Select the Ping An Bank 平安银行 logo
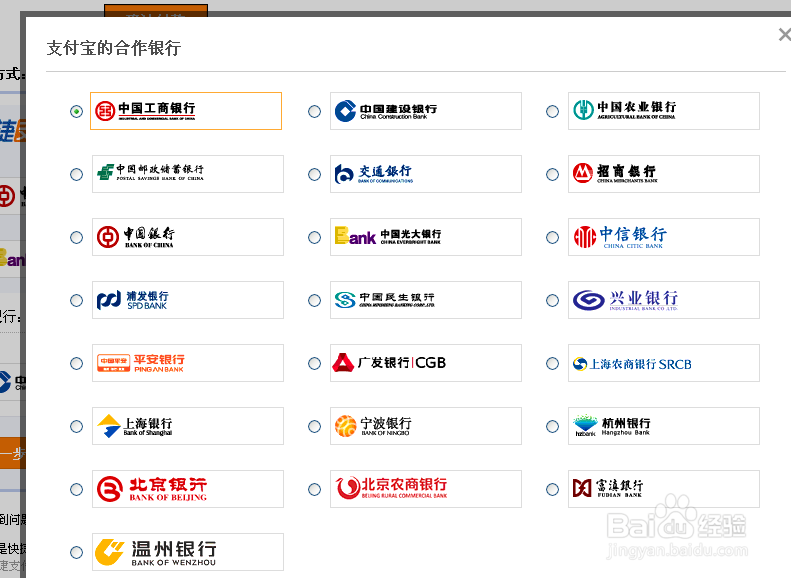The image size is (791, 578). (188, 363)
